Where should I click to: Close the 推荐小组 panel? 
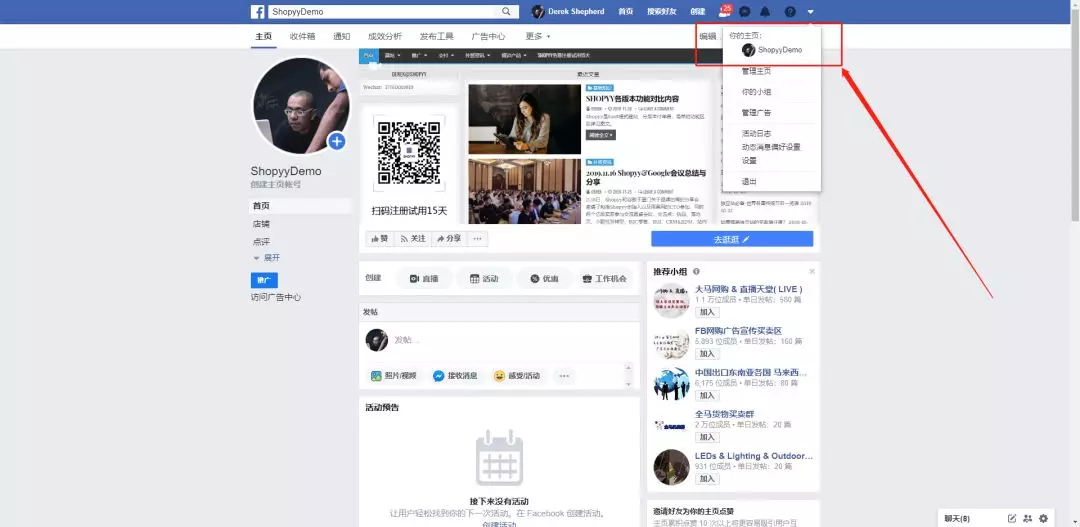pos(812,271)
